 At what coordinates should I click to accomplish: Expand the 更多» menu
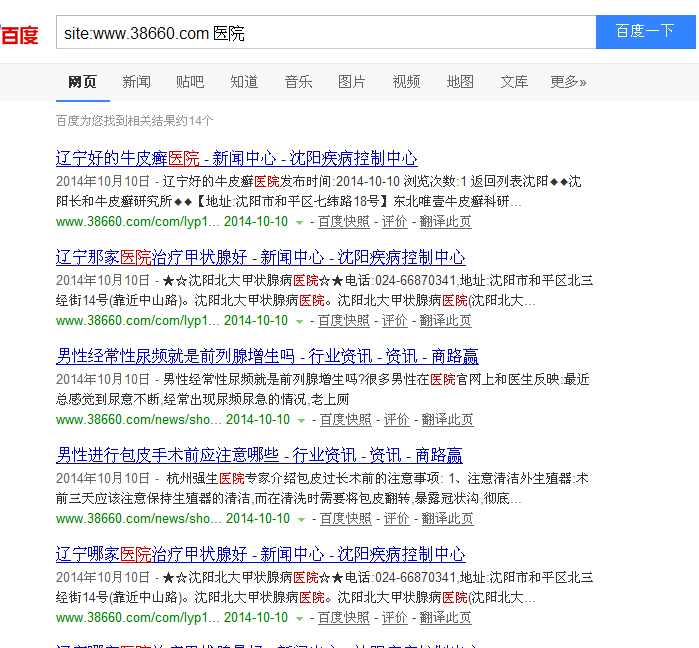coord(568,82)
